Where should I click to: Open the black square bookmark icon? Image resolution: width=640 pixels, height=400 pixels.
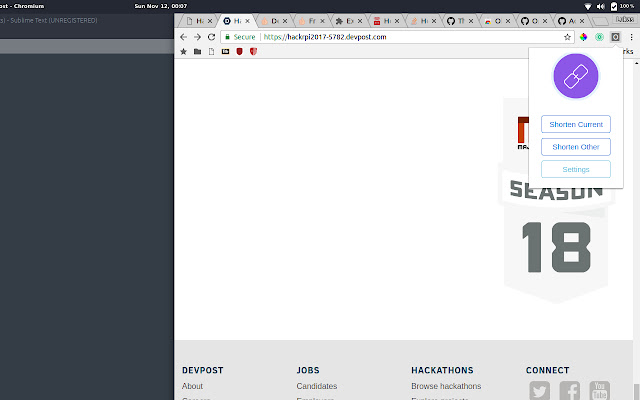click(225, 51)
